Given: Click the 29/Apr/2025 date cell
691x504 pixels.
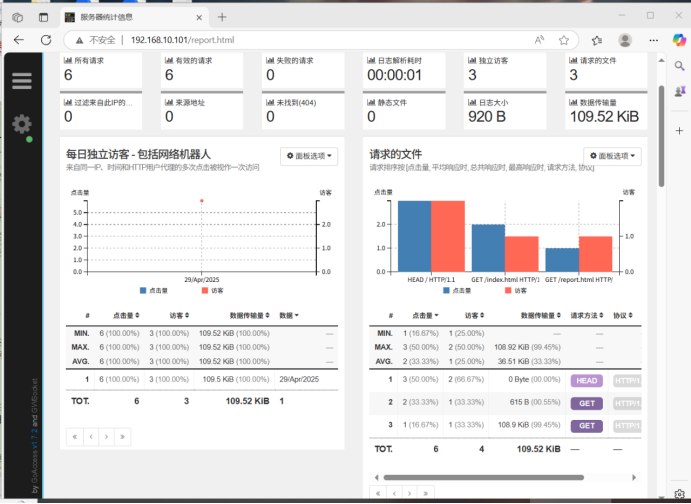Looking at the screenshot, I should pyautogui.click(x=299, y=379).
